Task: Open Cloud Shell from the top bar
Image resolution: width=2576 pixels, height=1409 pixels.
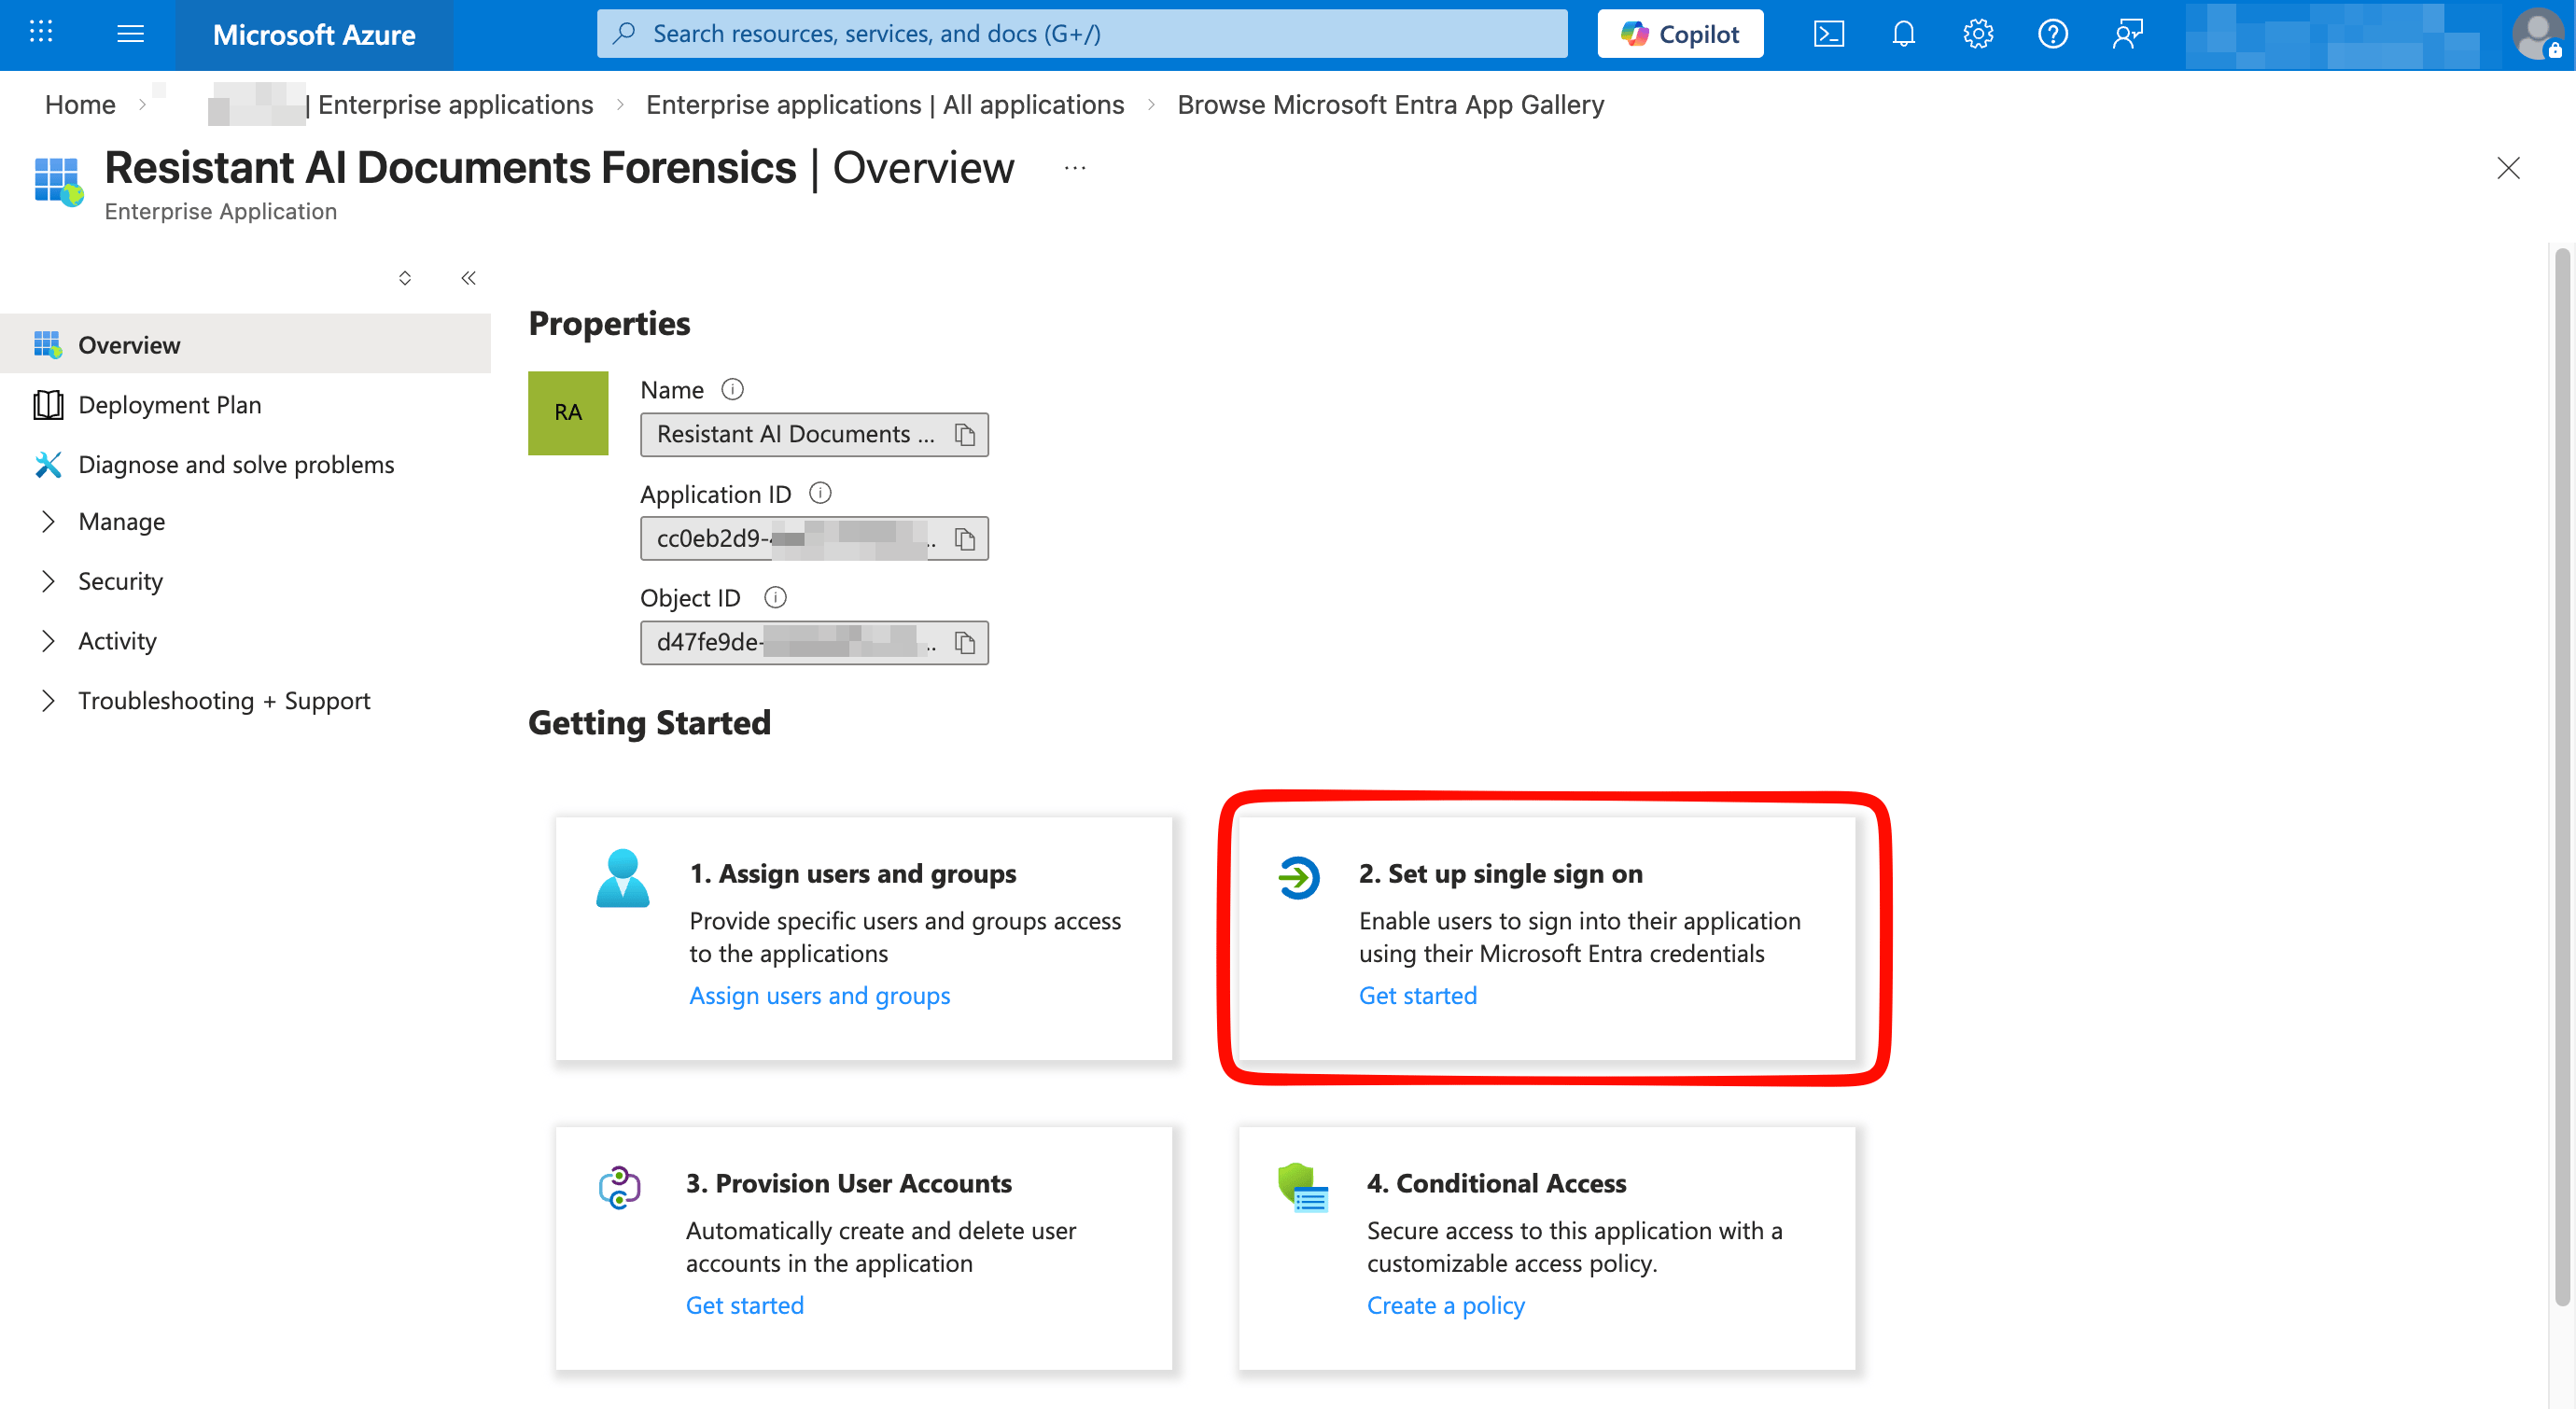Action: point(1828,34)
